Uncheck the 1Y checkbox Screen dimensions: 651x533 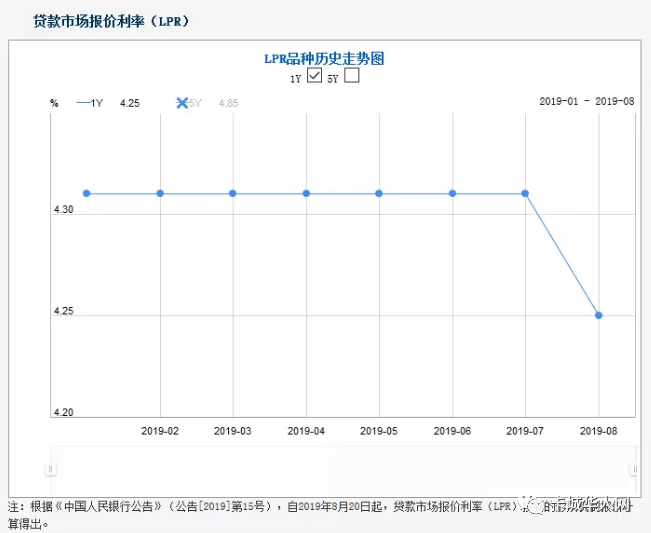coord(315,76)
